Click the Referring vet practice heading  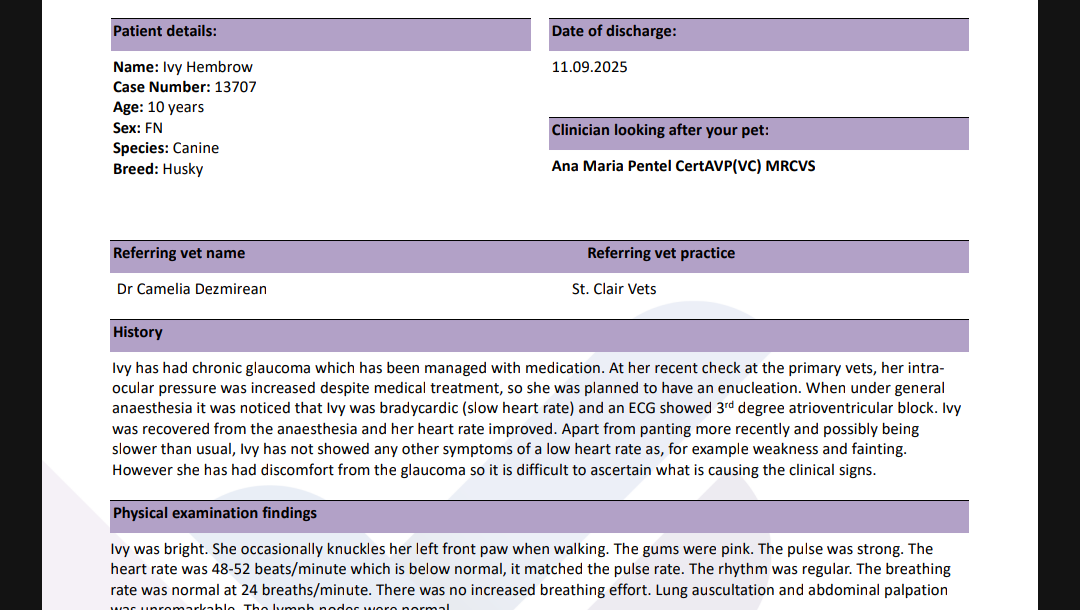pos(661,254)
